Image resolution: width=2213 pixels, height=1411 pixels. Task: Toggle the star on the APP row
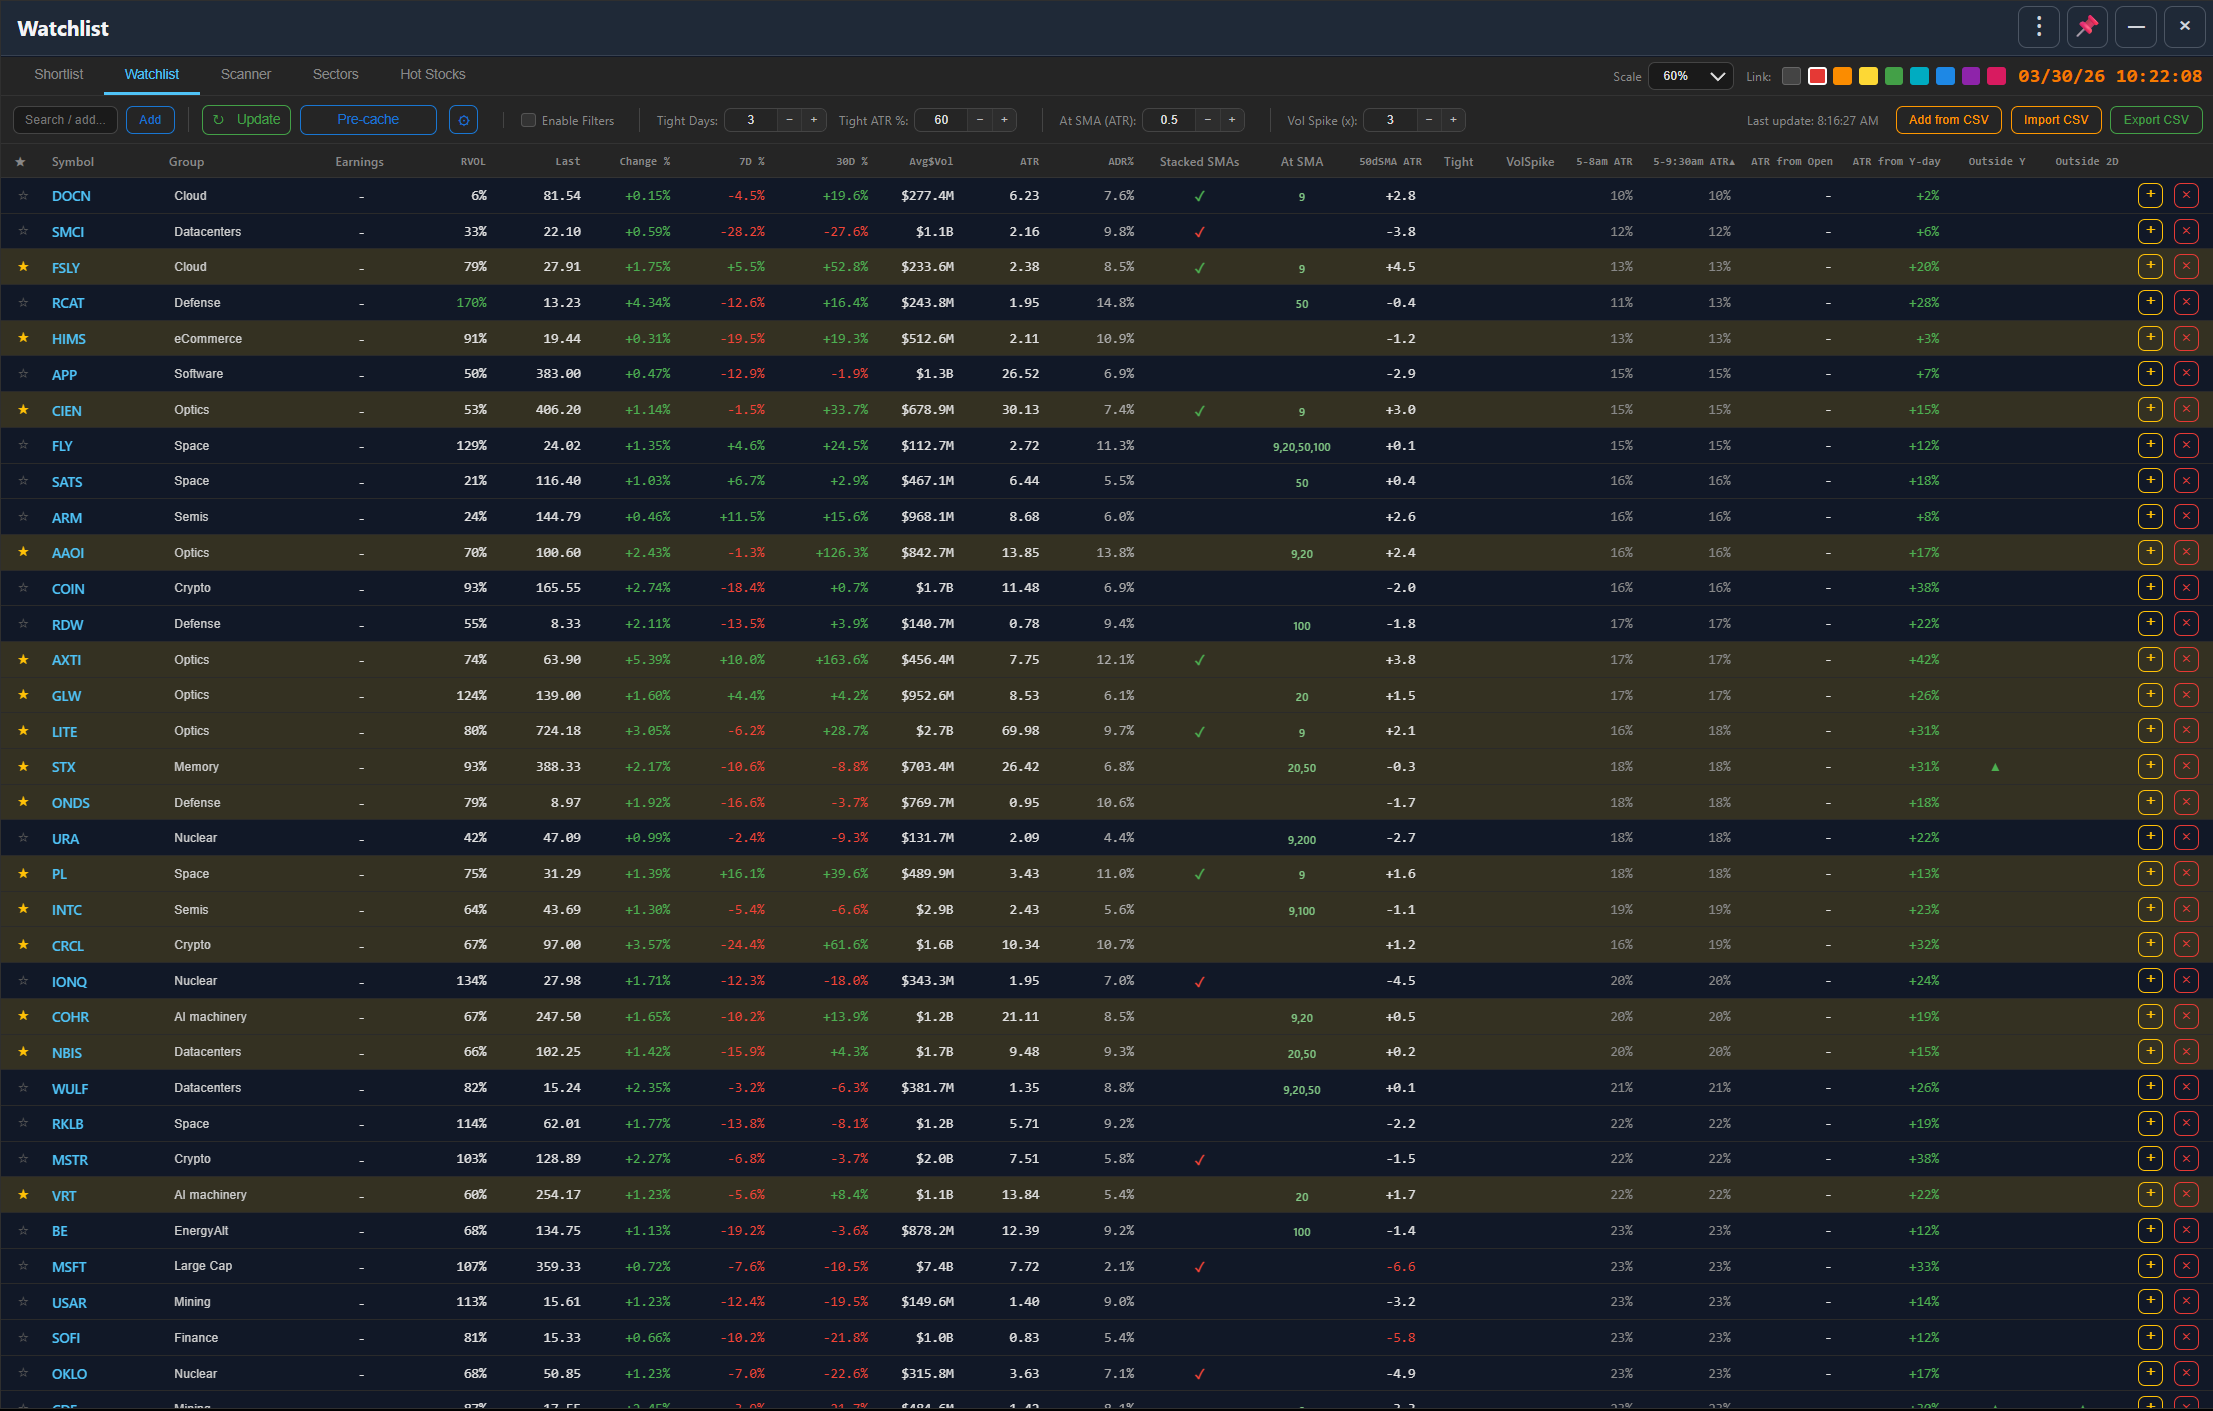[23, 374]
